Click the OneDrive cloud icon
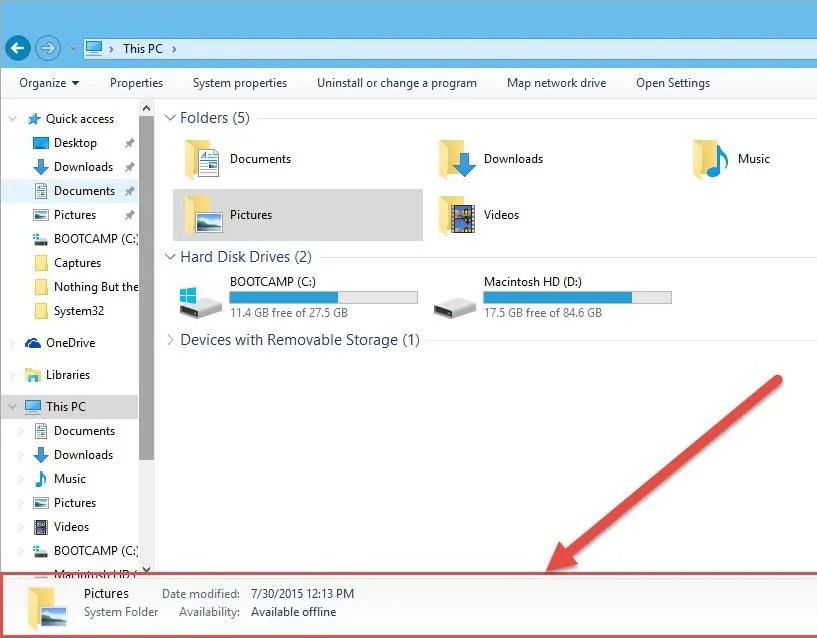This screenshot has height=638, width=817. pos(33,343)
